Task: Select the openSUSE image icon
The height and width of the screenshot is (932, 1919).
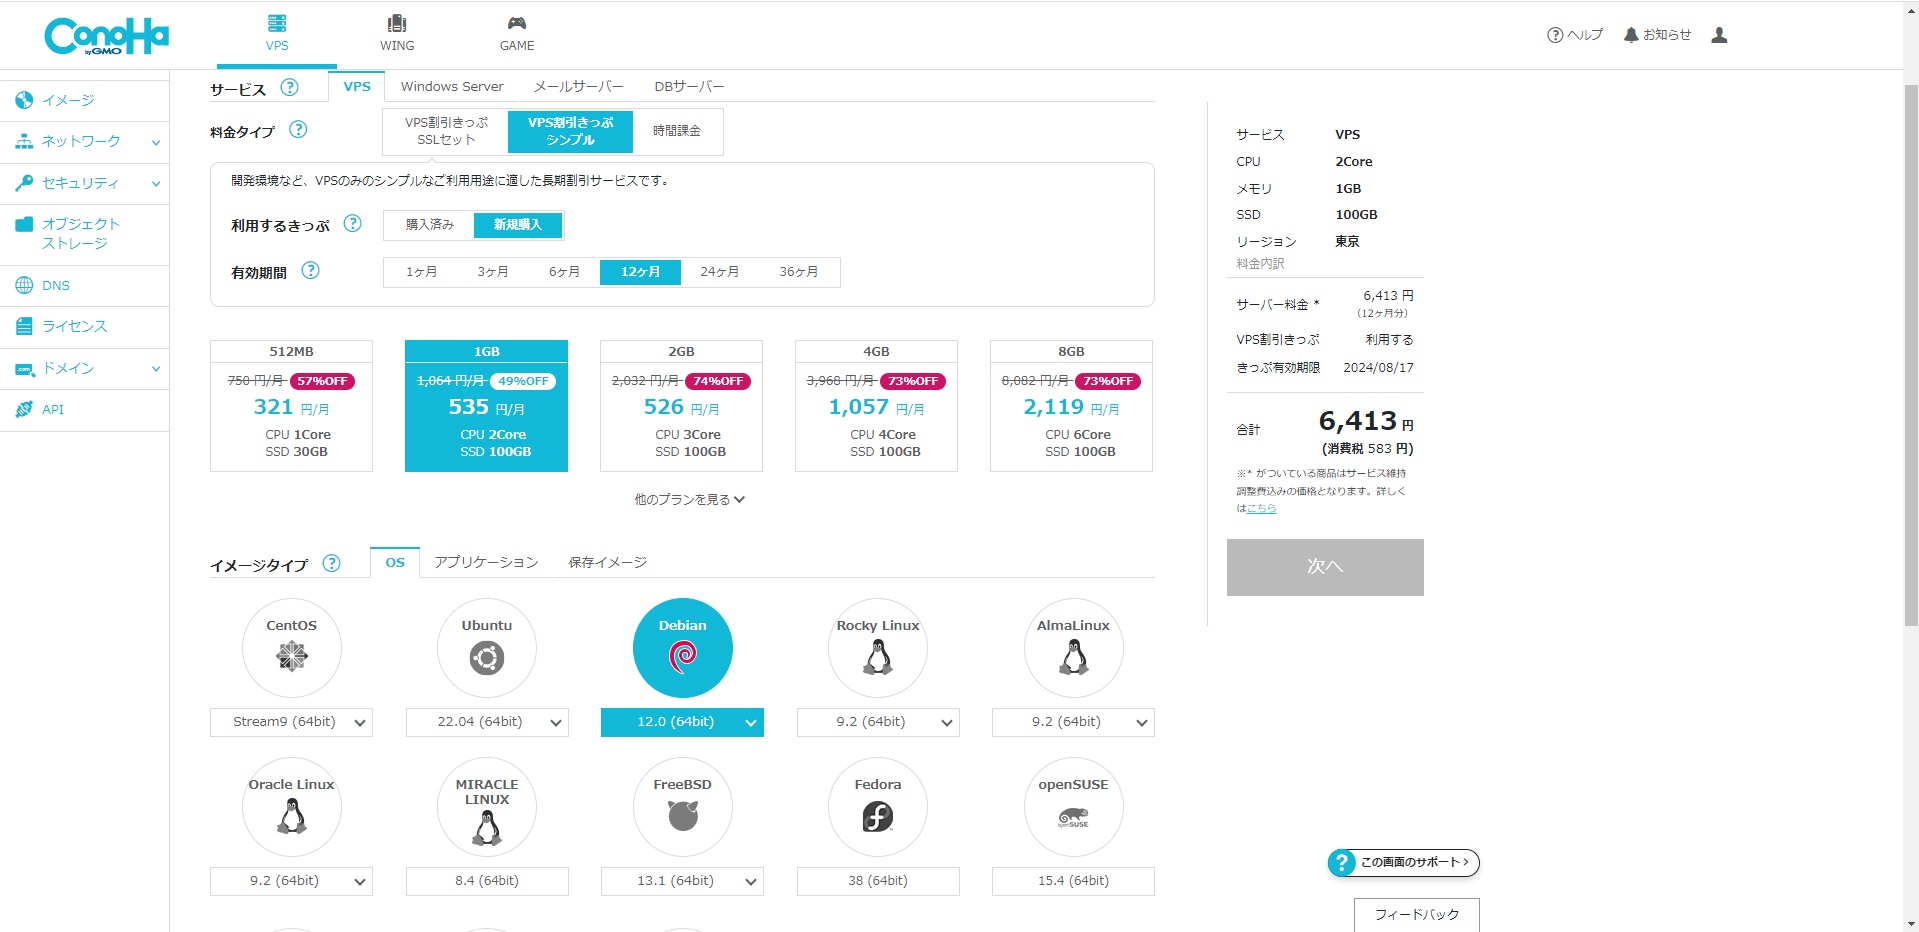Action: pos(1074,807)
